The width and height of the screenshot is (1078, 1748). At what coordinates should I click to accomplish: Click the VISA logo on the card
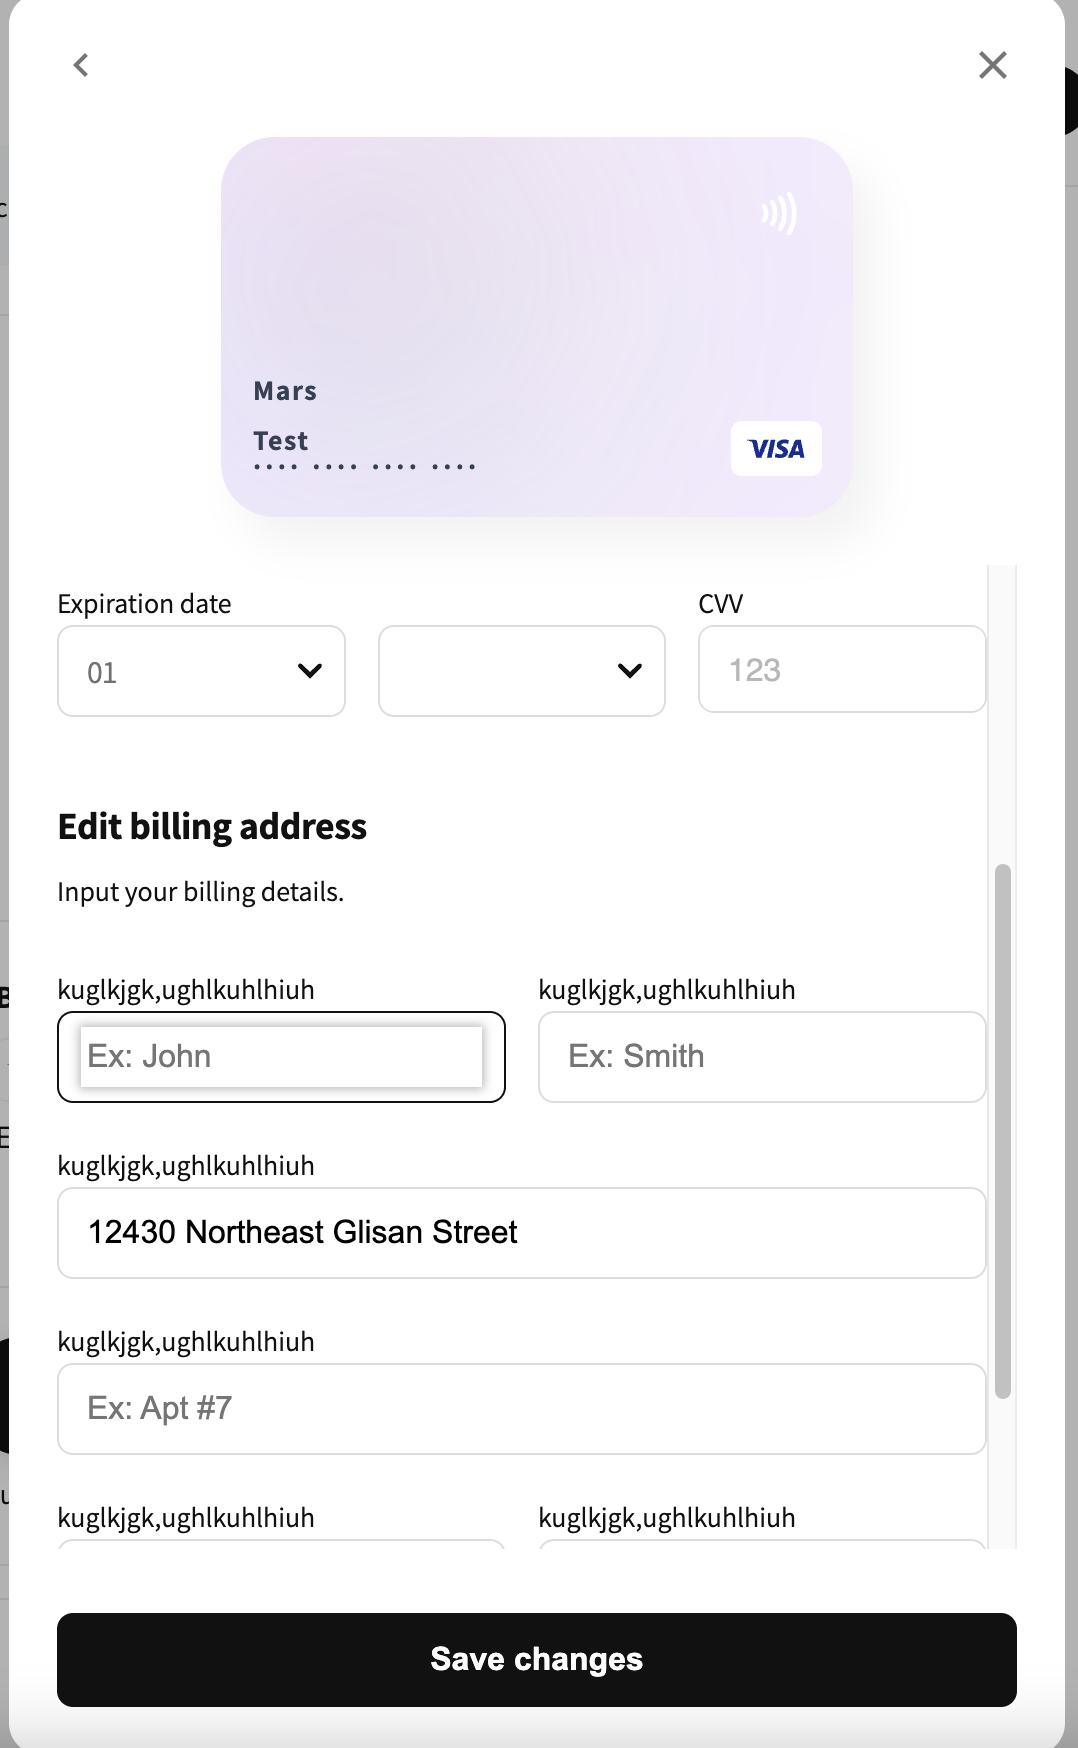tap(776, 449)
